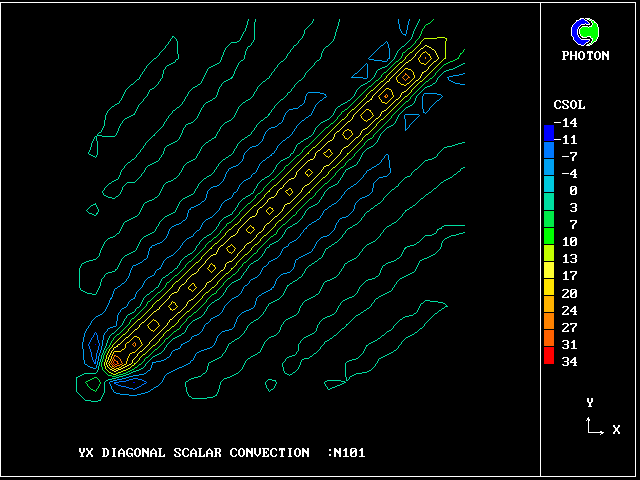Select legend value 24
The width and height of the screenshot is (640, 480).
pyautogui.click(x=569, y=310)
